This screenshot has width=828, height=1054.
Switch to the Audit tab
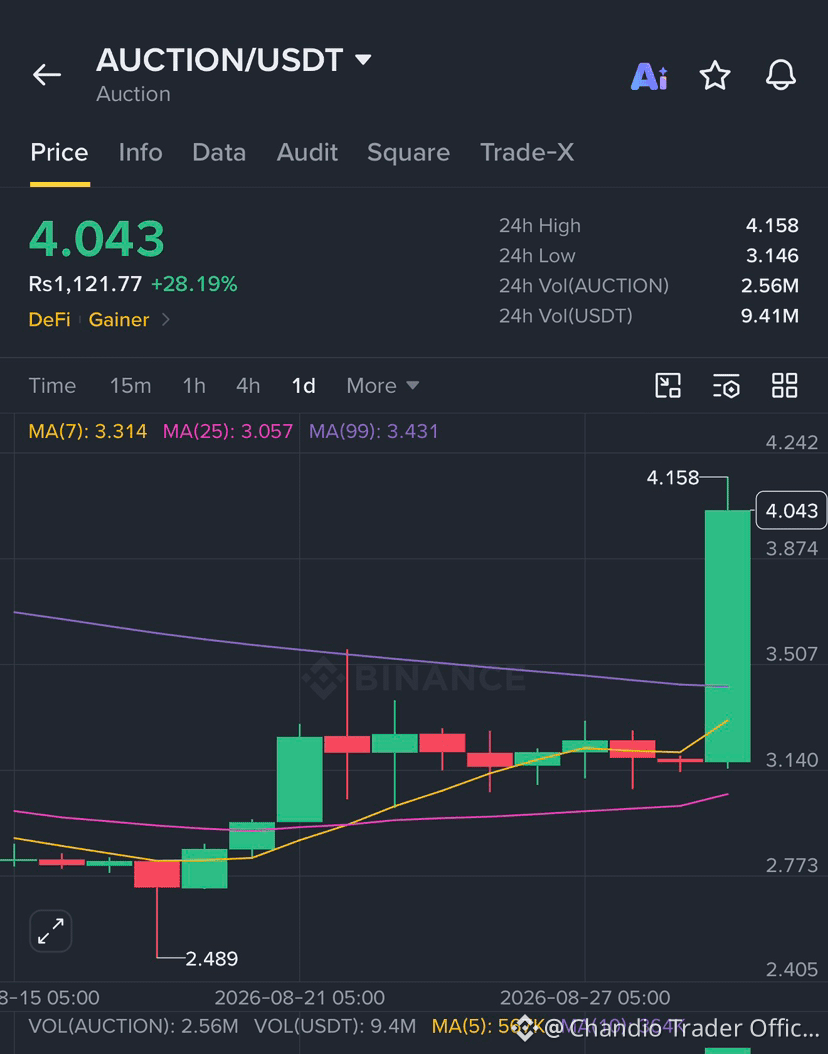[307, 153]
